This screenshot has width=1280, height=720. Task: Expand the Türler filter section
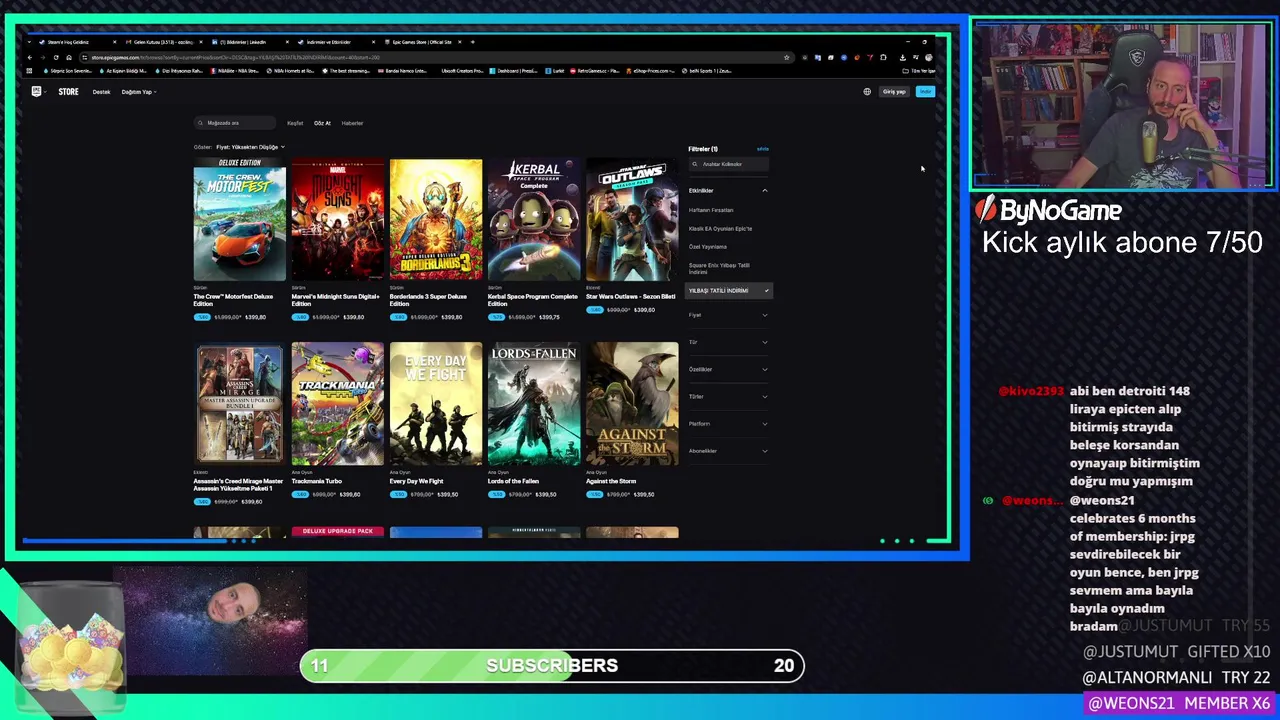[x=728, y=396]
